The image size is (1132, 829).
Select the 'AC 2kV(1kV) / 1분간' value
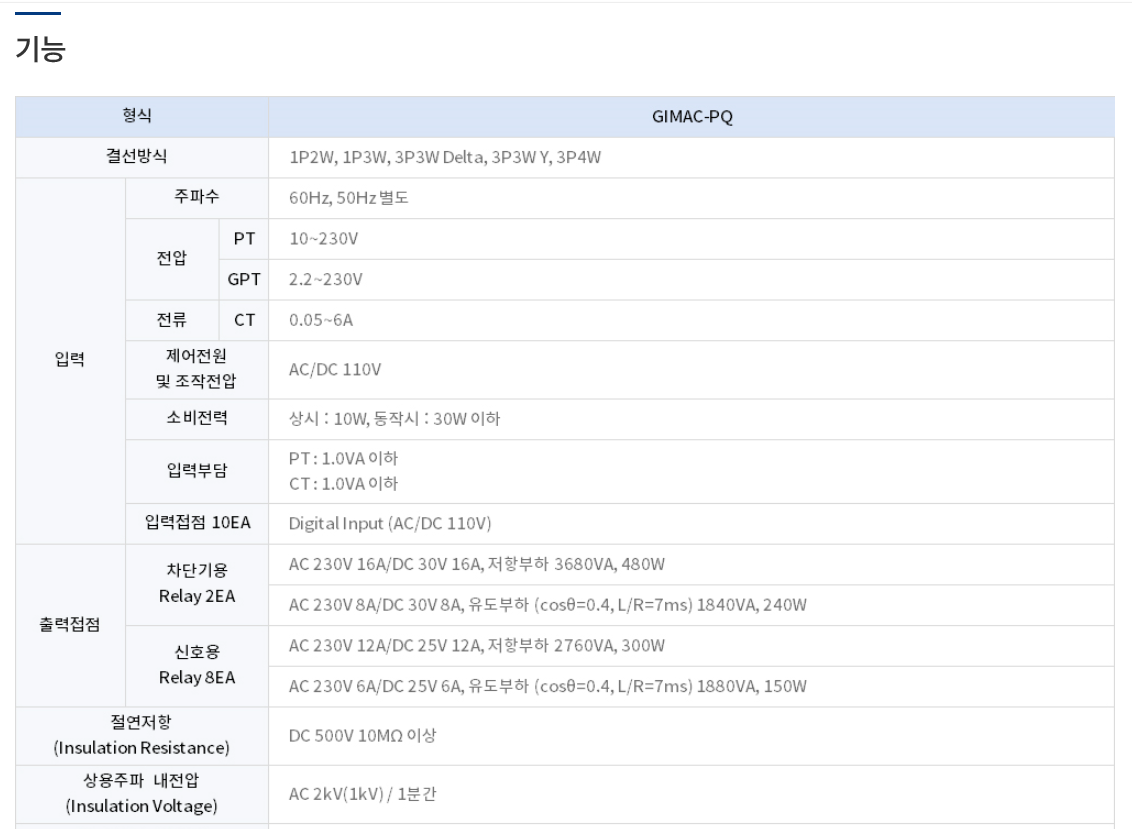[362, 794]
